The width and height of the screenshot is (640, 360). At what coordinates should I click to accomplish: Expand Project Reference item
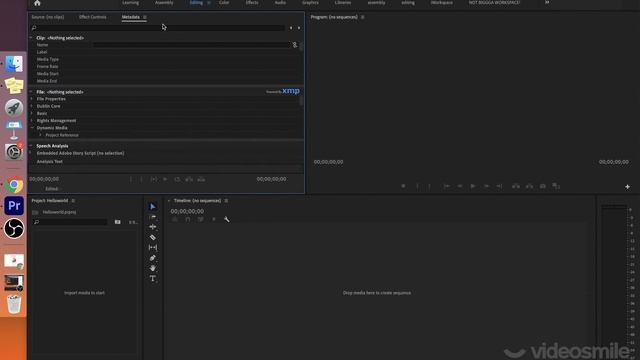coord(40,135)
